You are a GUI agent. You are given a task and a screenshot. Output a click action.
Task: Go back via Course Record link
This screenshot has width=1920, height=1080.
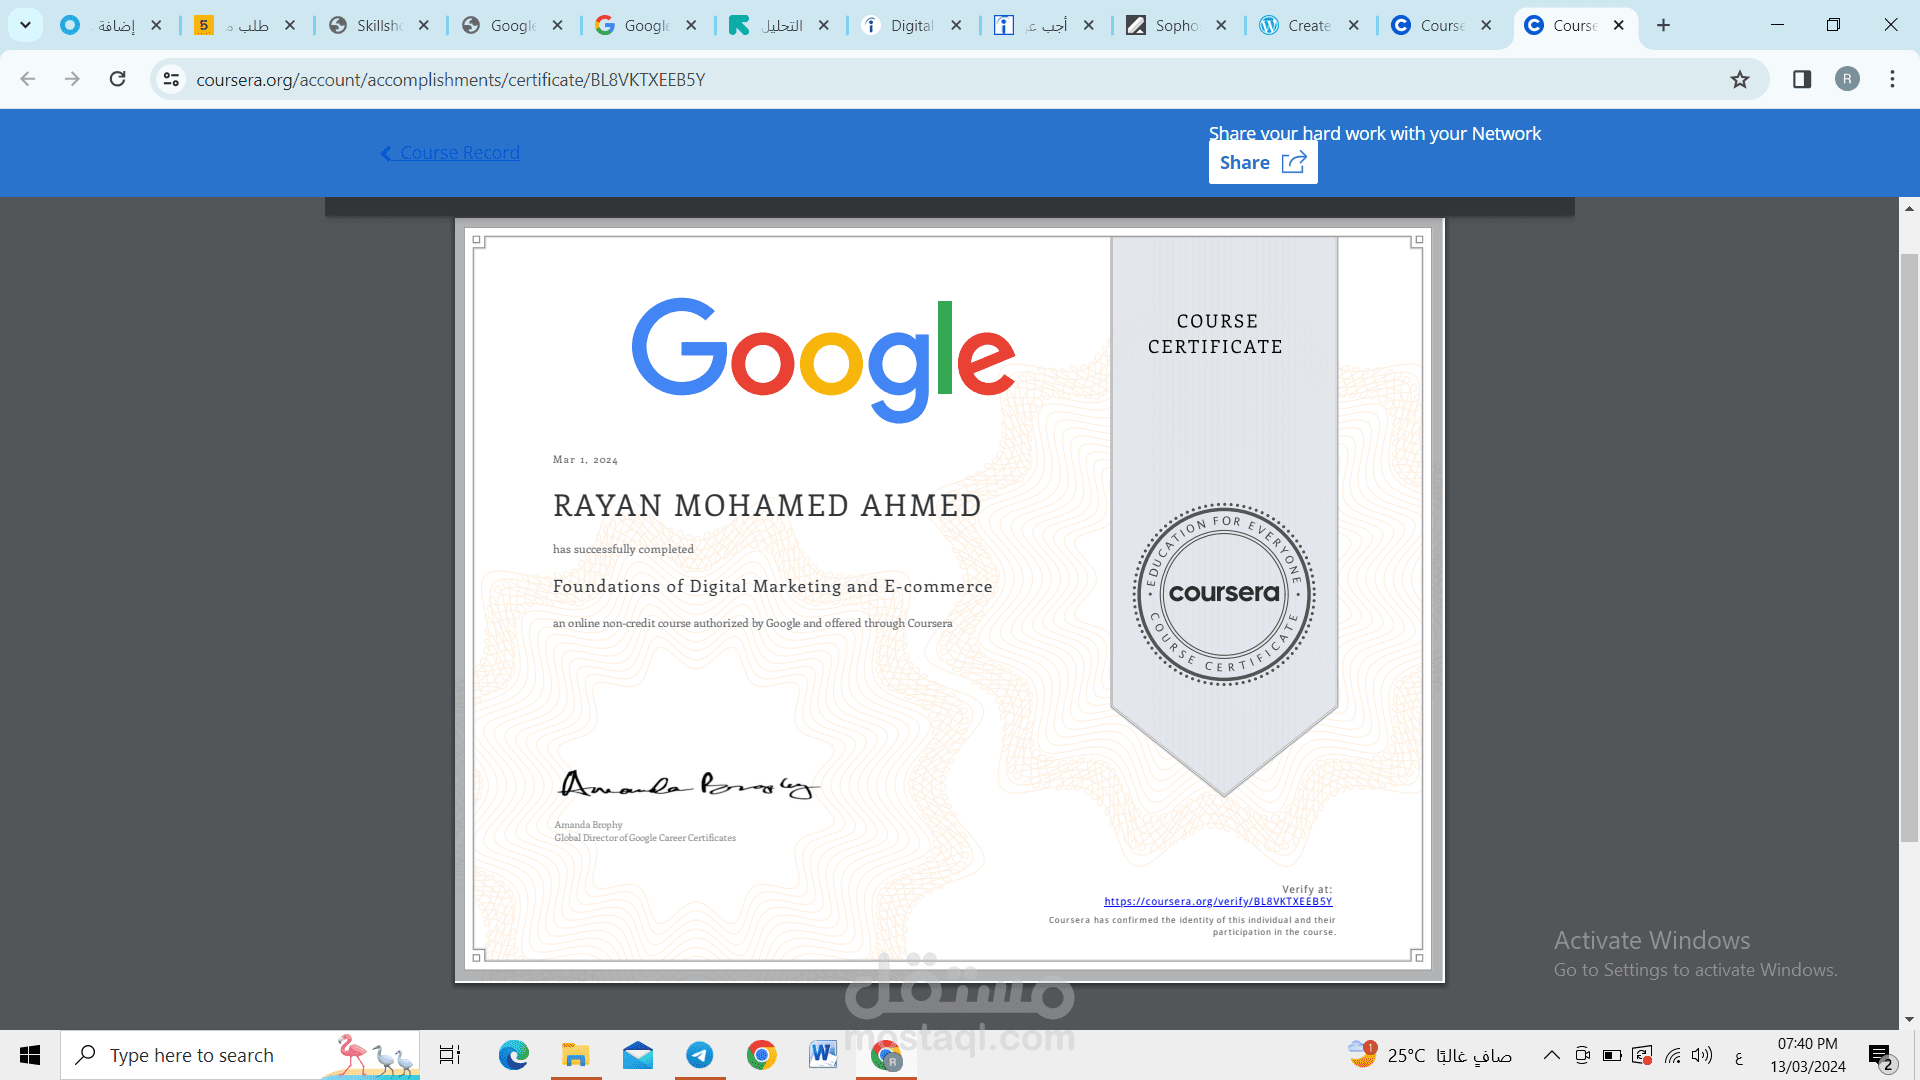(x=450, y=153)
